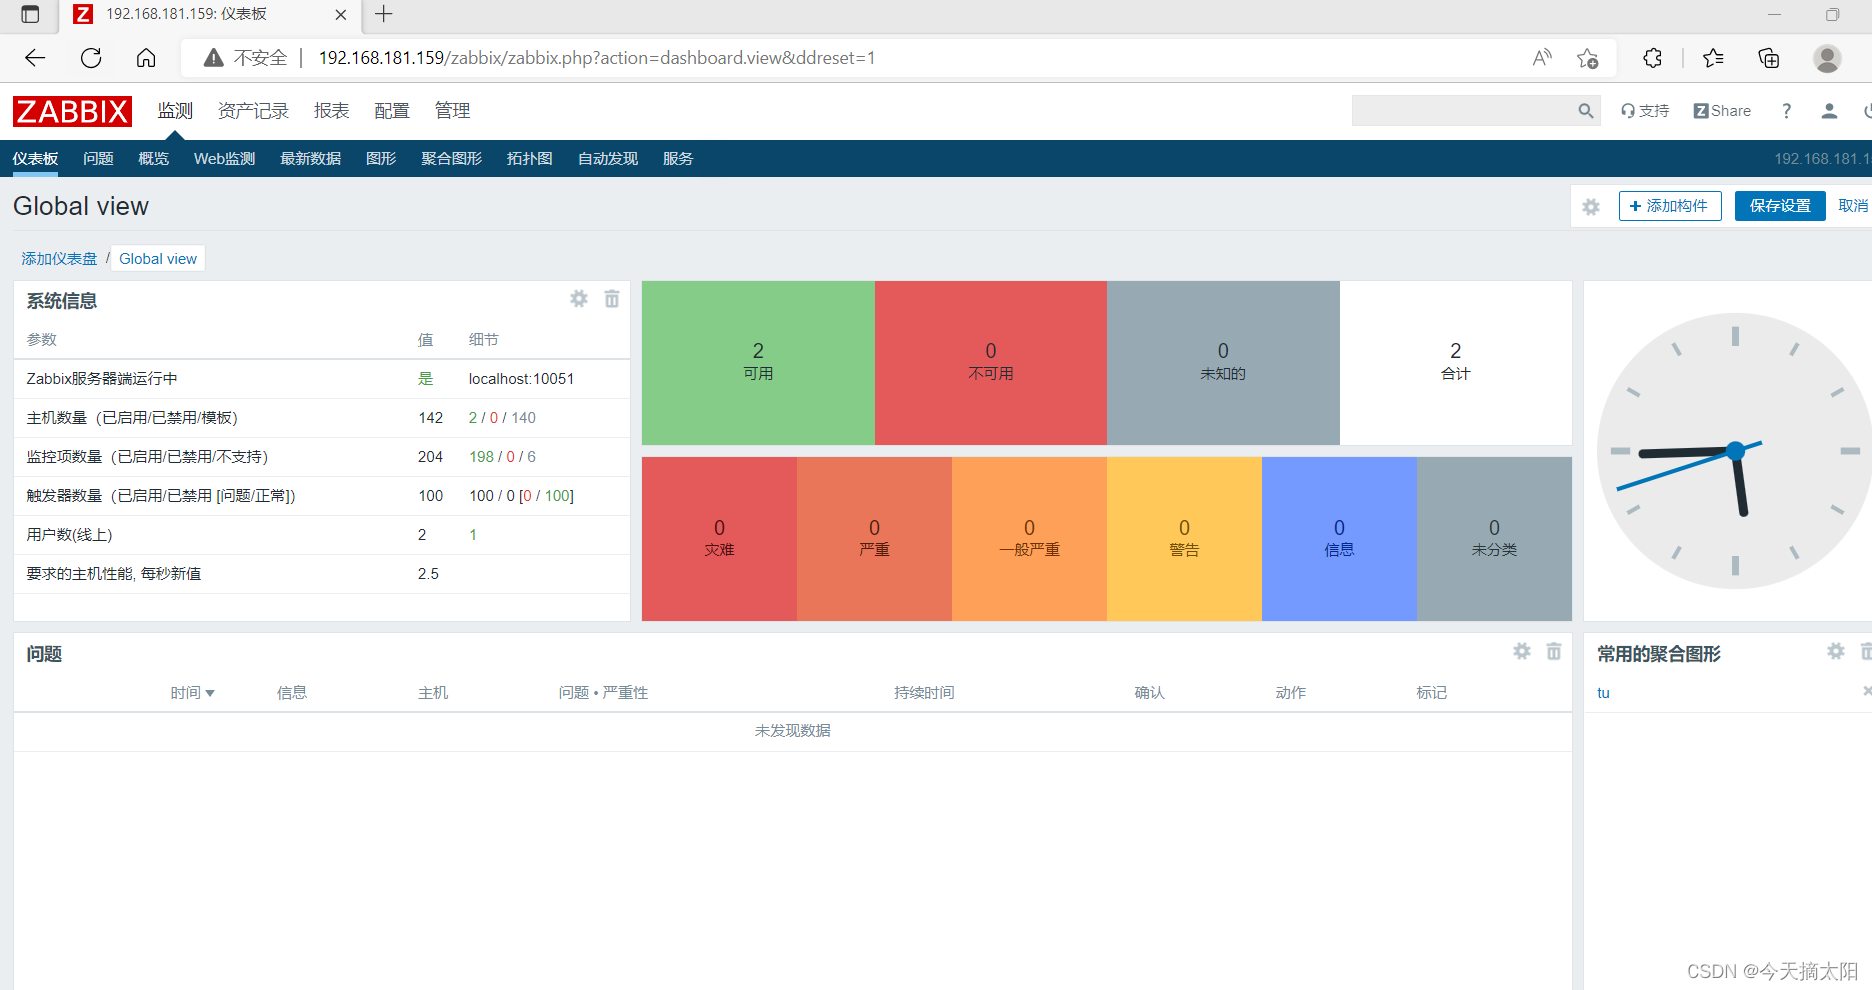Edit the 问题 widget via gear icon
1872x990 pixels.
pos(1522,651)
